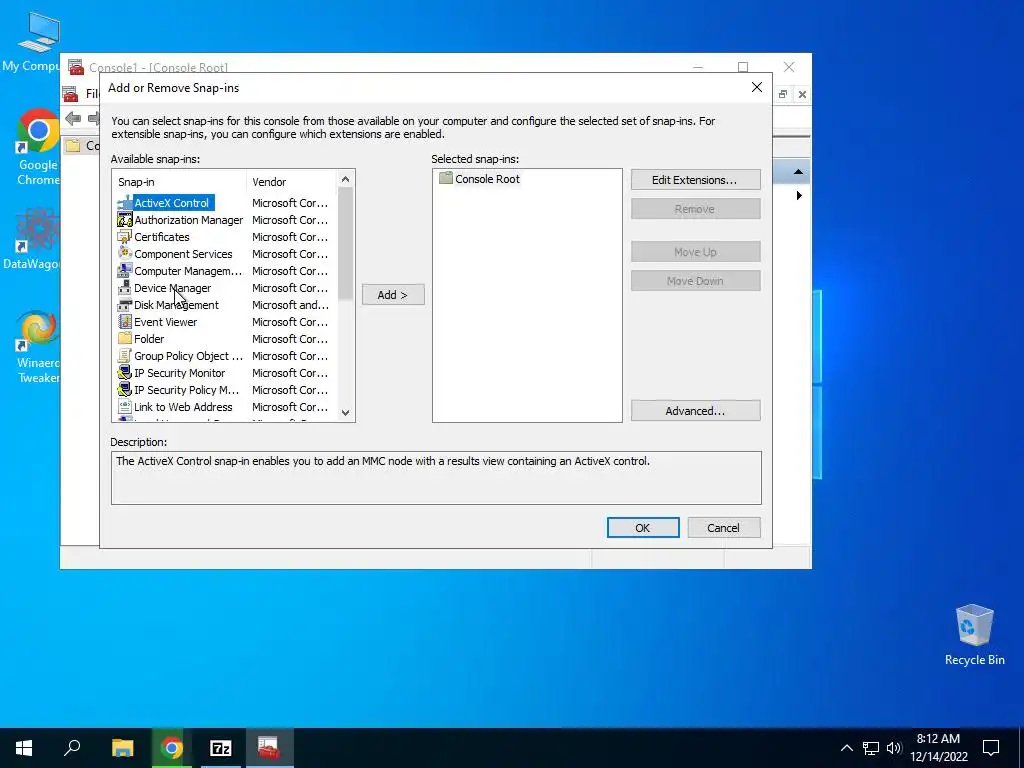Click the scroll up arrow of snap-ins list
Viewport: 1024px width, 768px height.
coord(345,179)
